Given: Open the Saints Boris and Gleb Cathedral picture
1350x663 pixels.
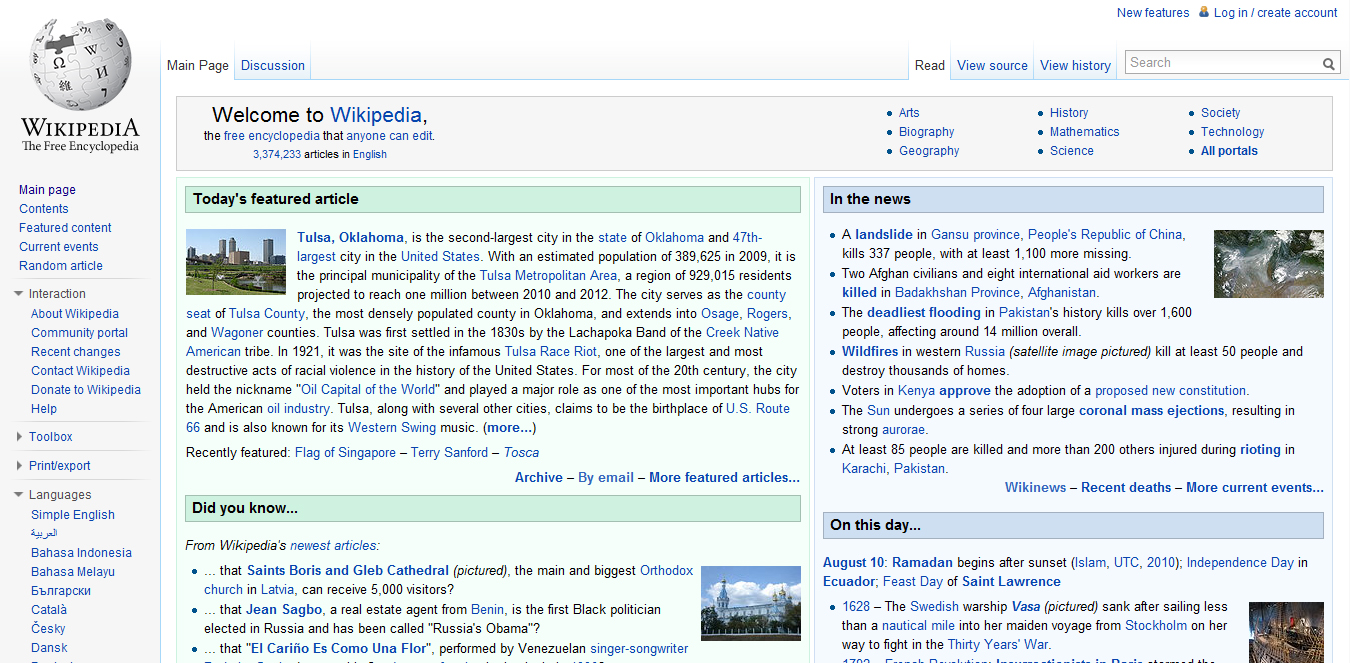Looking at the screenshot, I should (x=751, y=603).
